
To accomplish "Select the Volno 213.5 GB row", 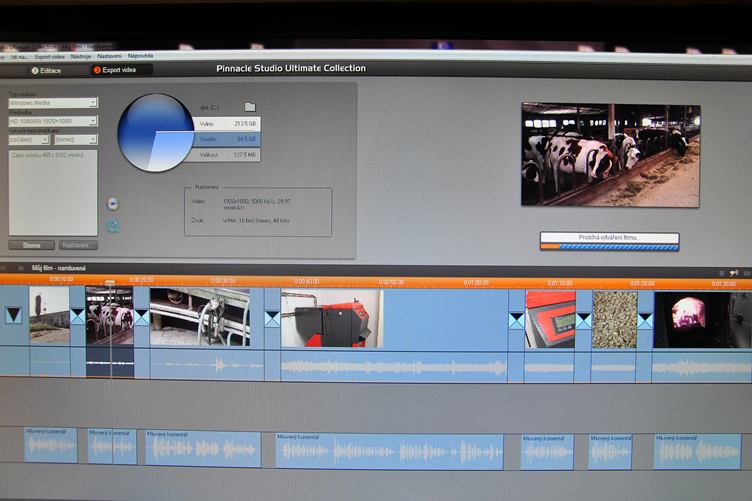I will 227,124.
